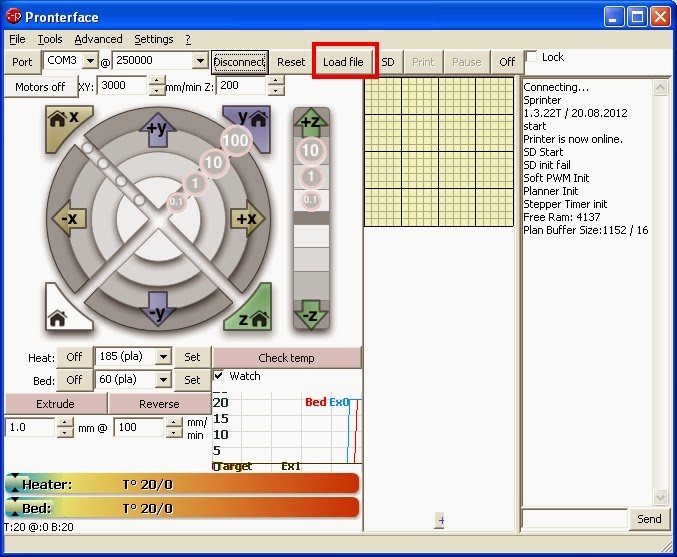This screenshot has width=677, height=557.
Task: Open the COM3 port dropdown
Action: (x=90, y=60)
